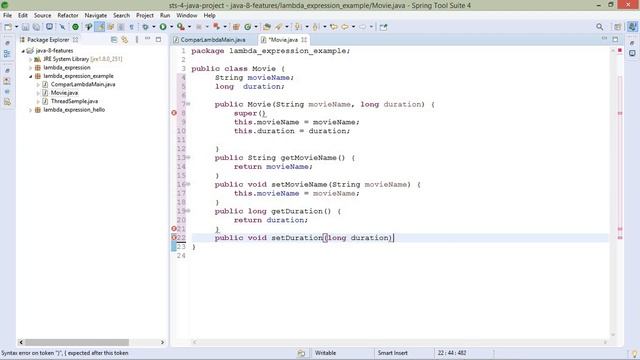Click the Open Type toolbar icon
The height and width of the screenshot is (360, 640).
coord(267,27)
